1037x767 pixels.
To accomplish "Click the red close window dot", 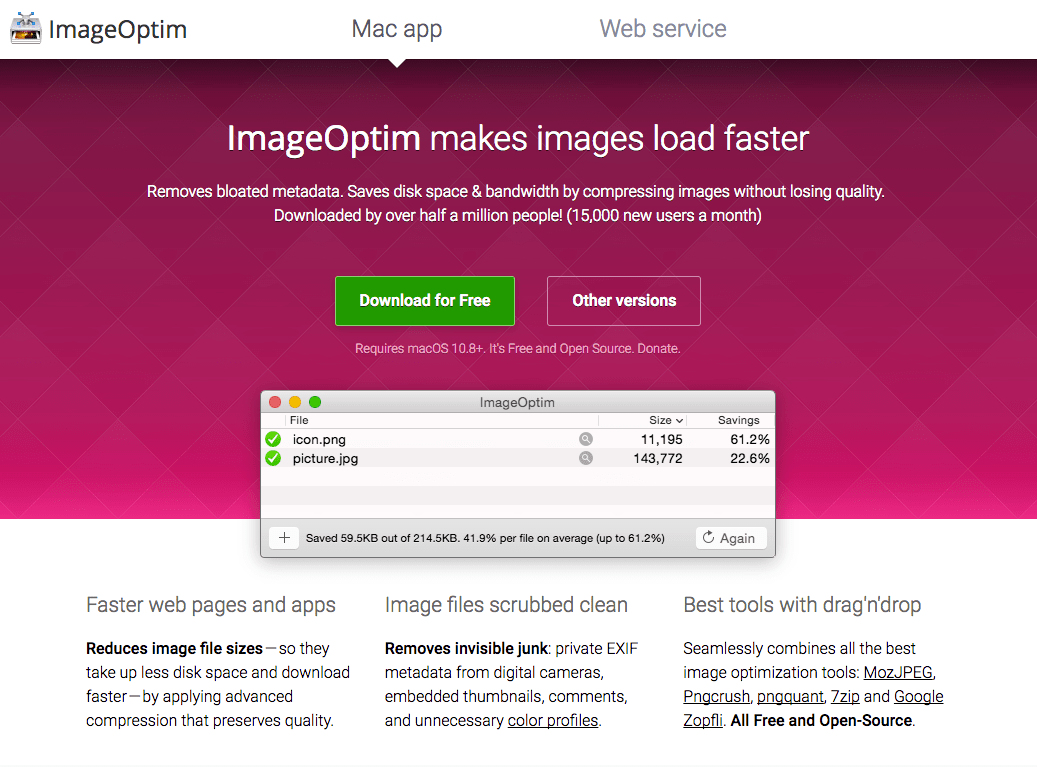I will pyautogui.click(x=275, y=402).
